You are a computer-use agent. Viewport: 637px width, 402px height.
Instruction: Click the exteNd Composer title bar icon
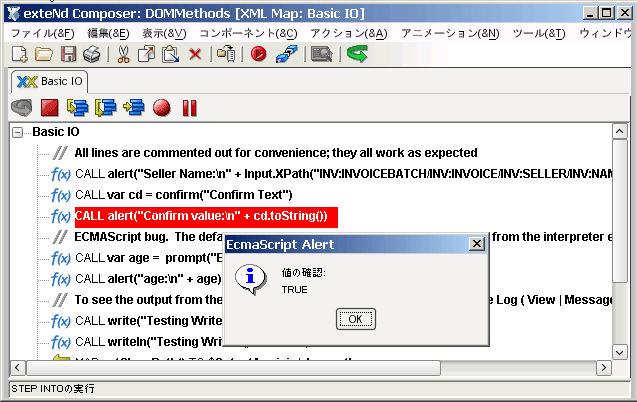13,13
